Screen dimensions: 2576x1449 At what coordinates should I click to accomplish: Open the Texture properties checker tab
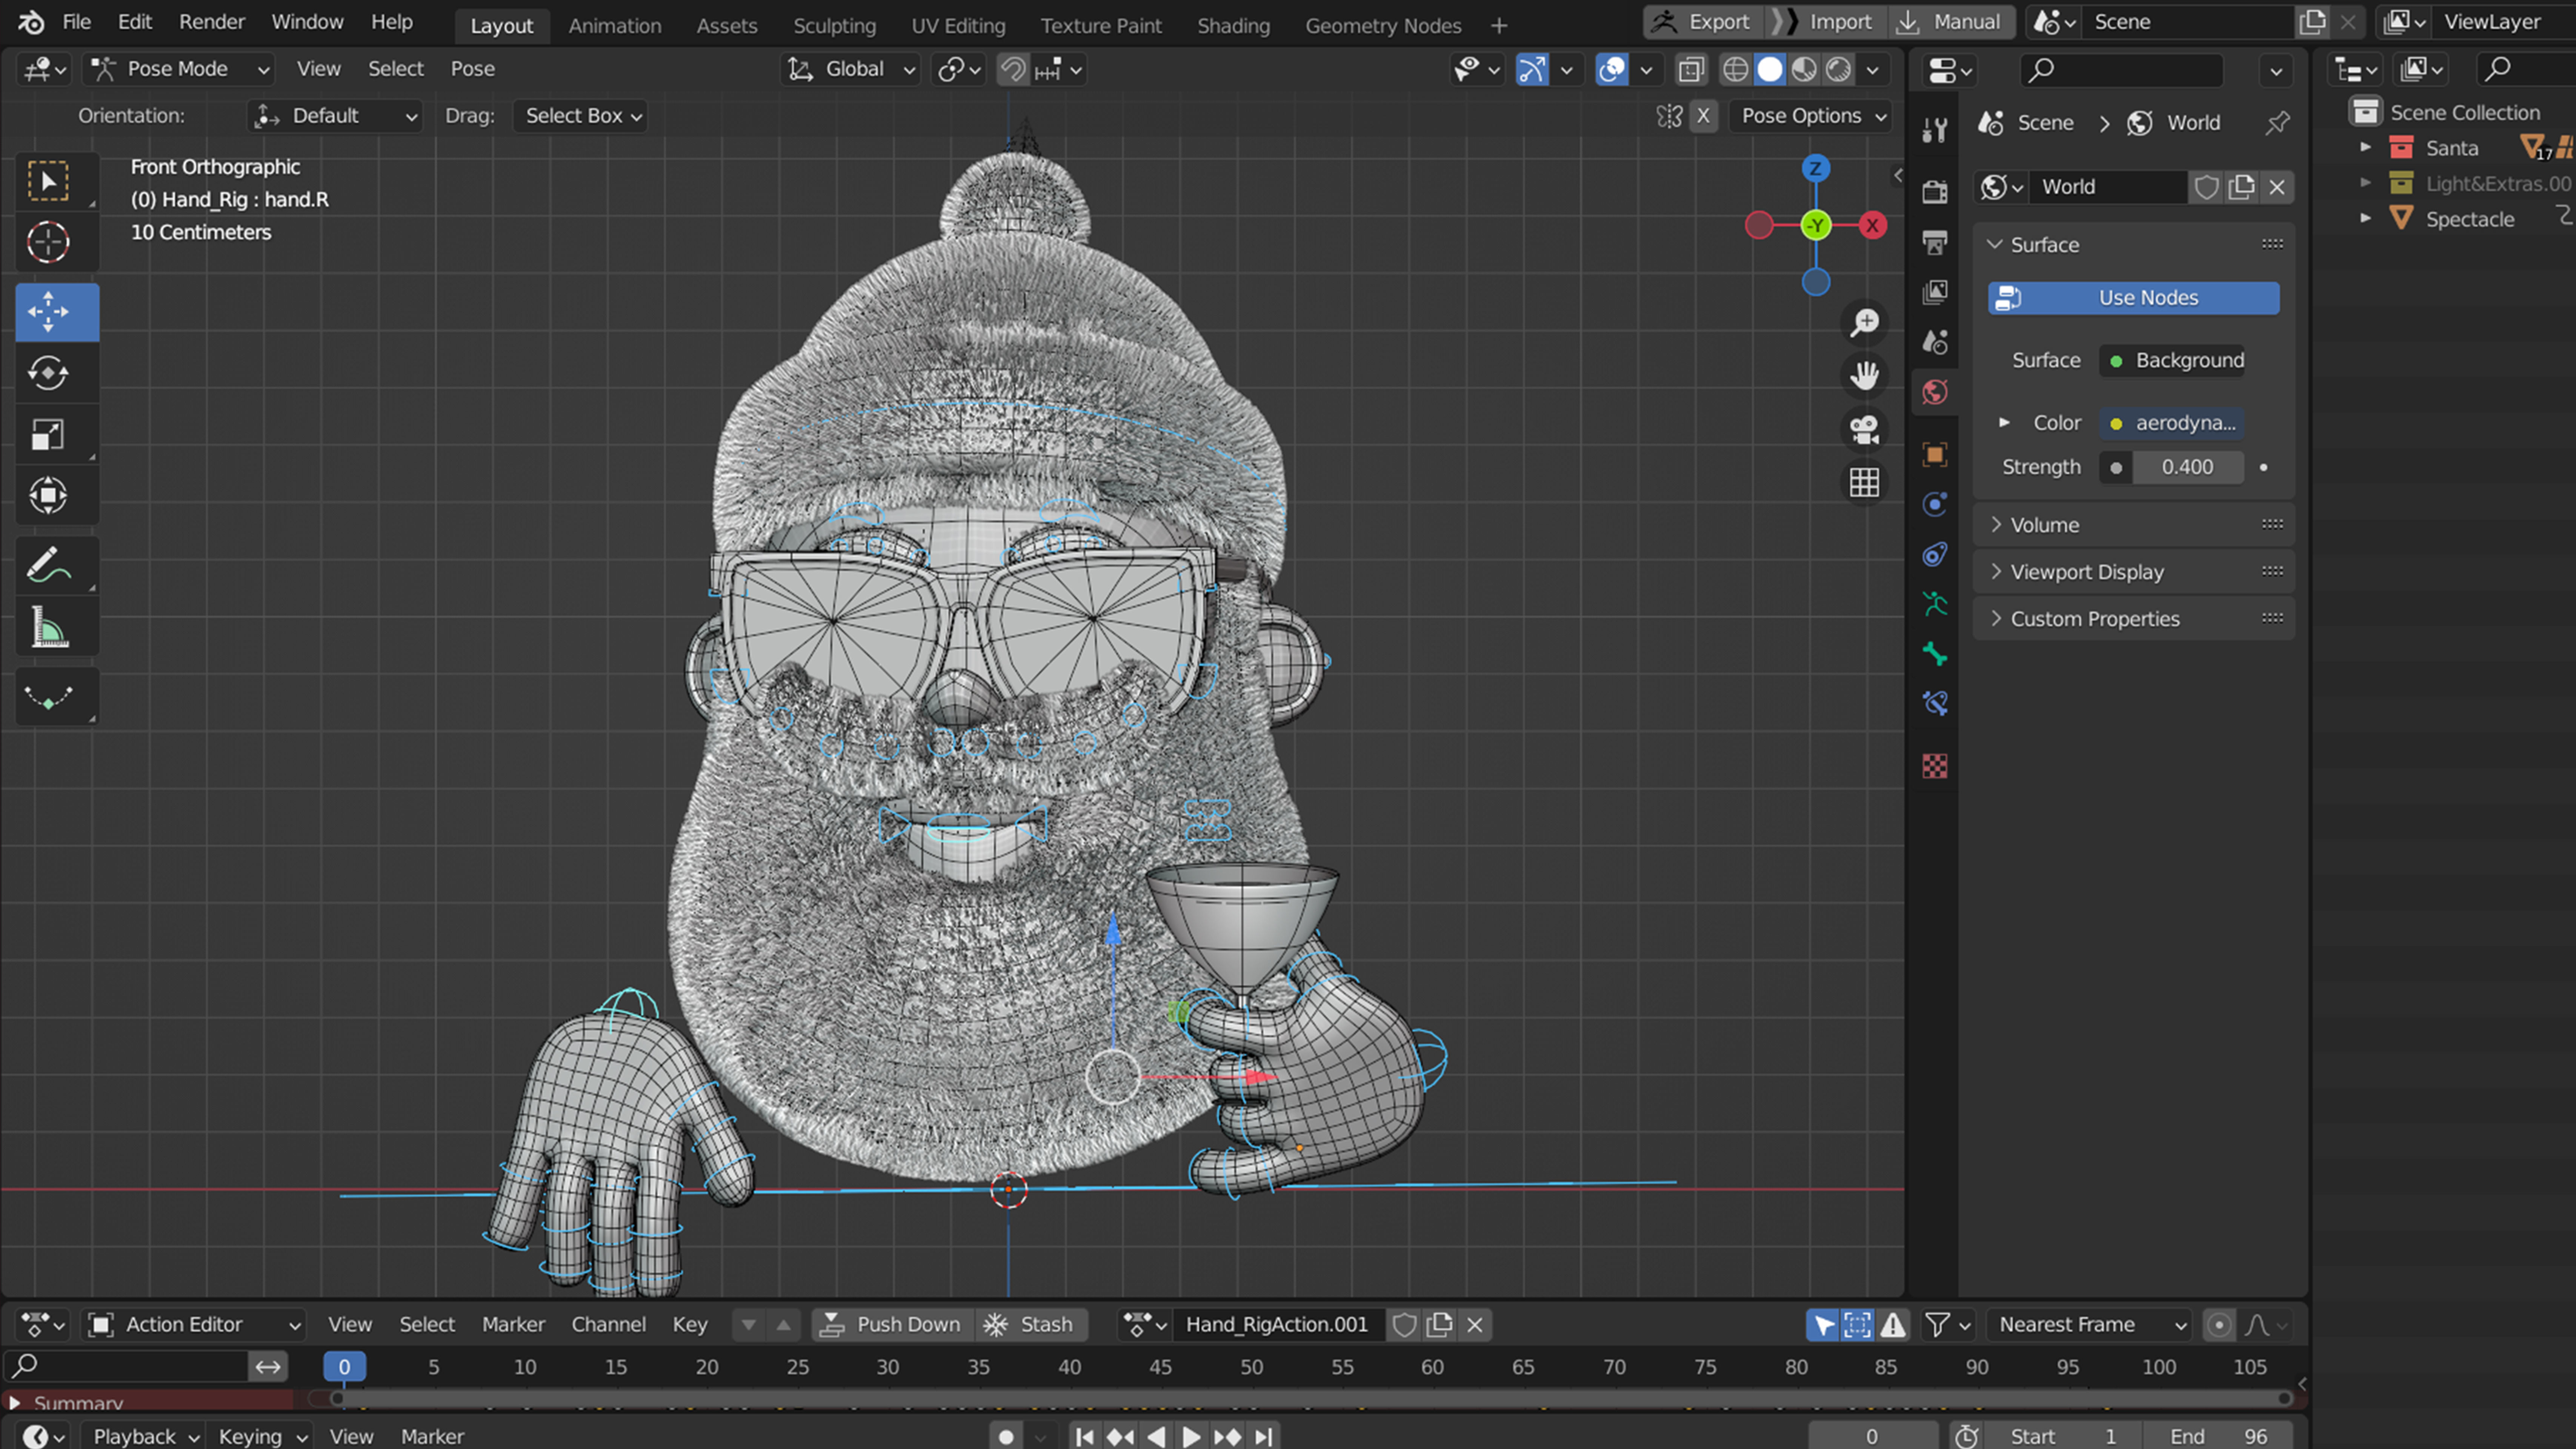[x=1934, y=766]
